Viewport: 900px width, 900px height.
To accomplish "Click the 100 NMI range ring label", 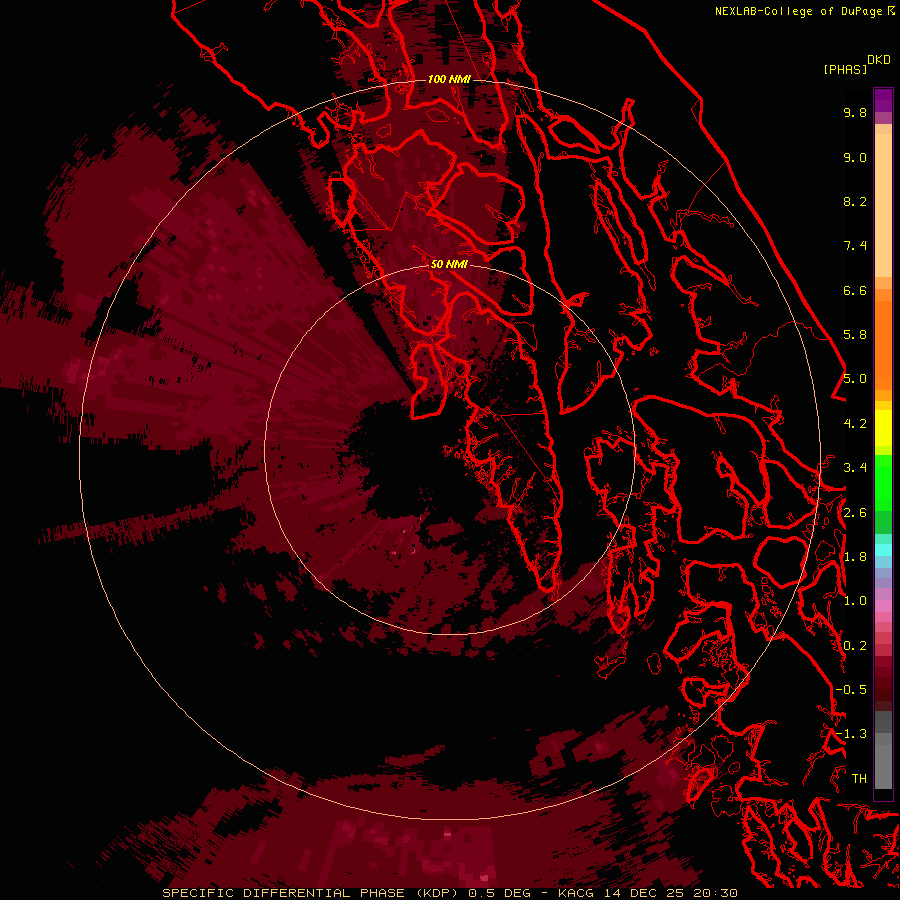I will coord(449,79).
